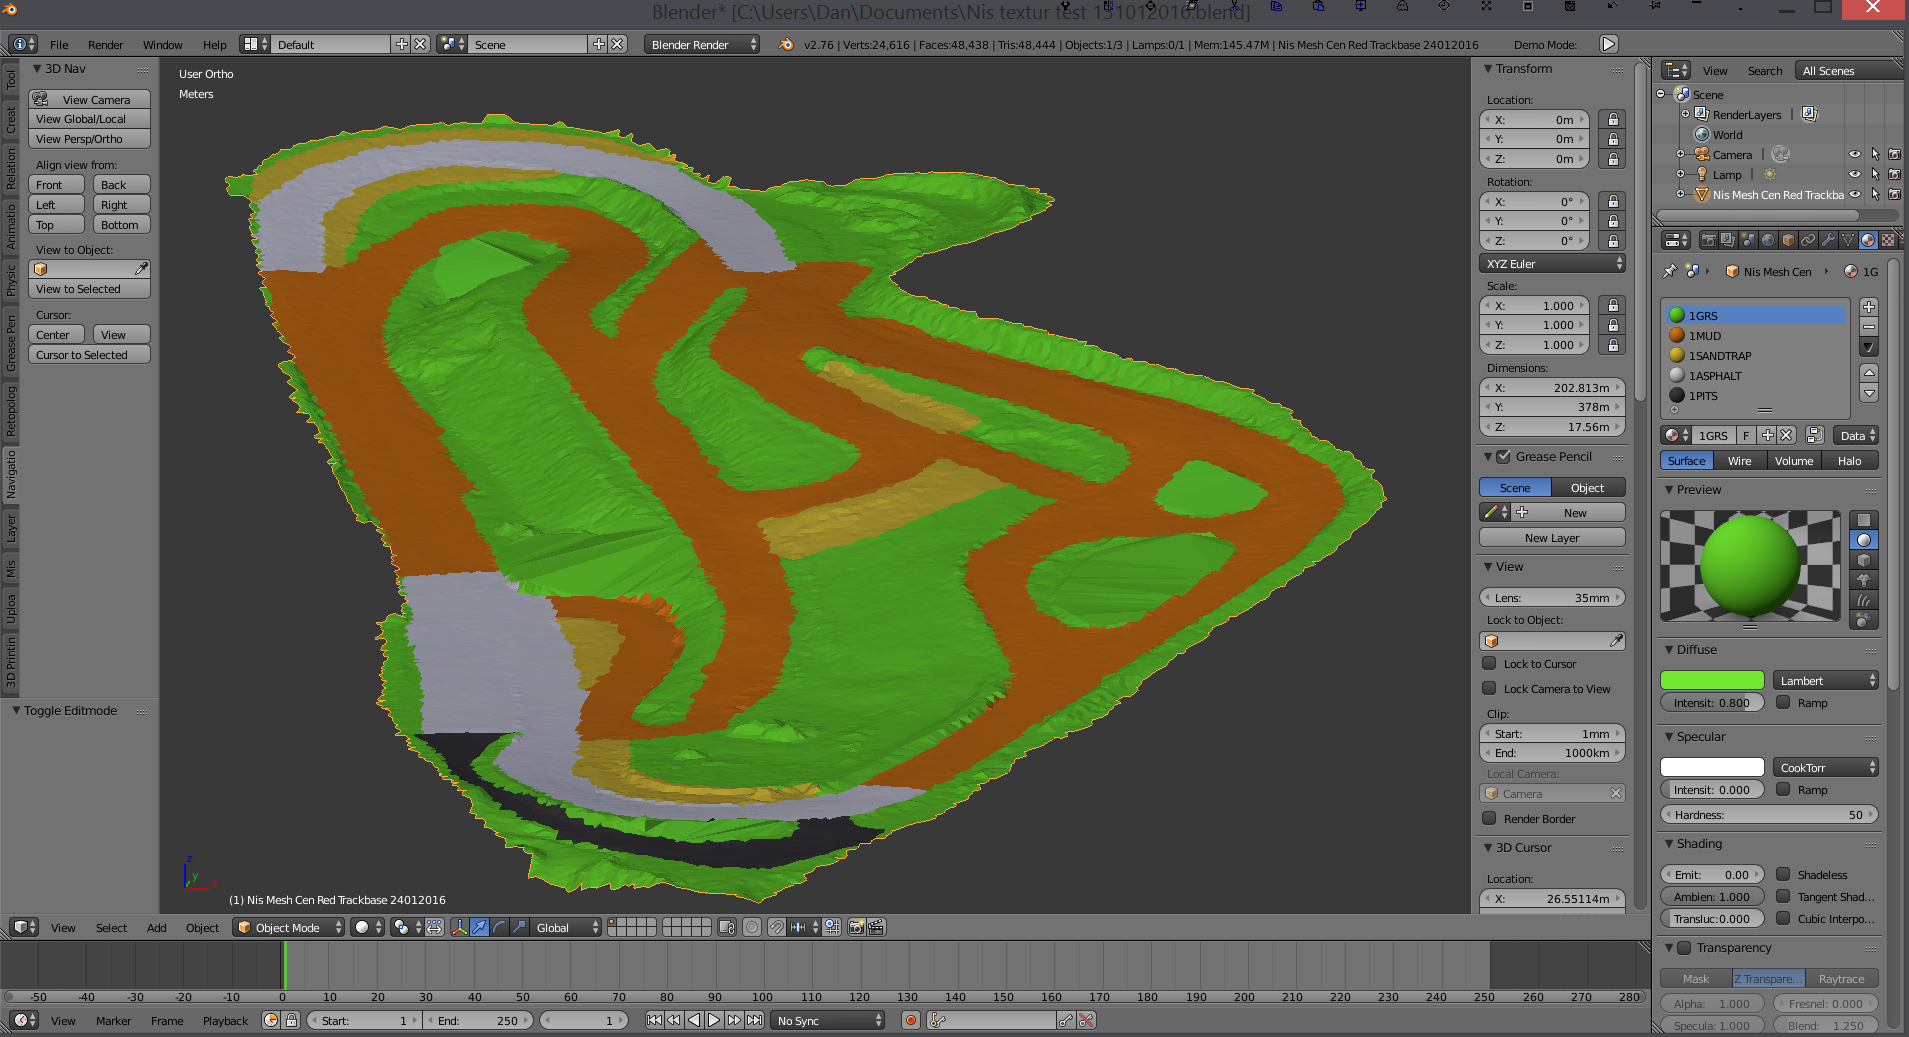Click the translate manipulator arrow icon
Image resolution: width=1909 pixels, height=1037 pixels.
[479, 927]
